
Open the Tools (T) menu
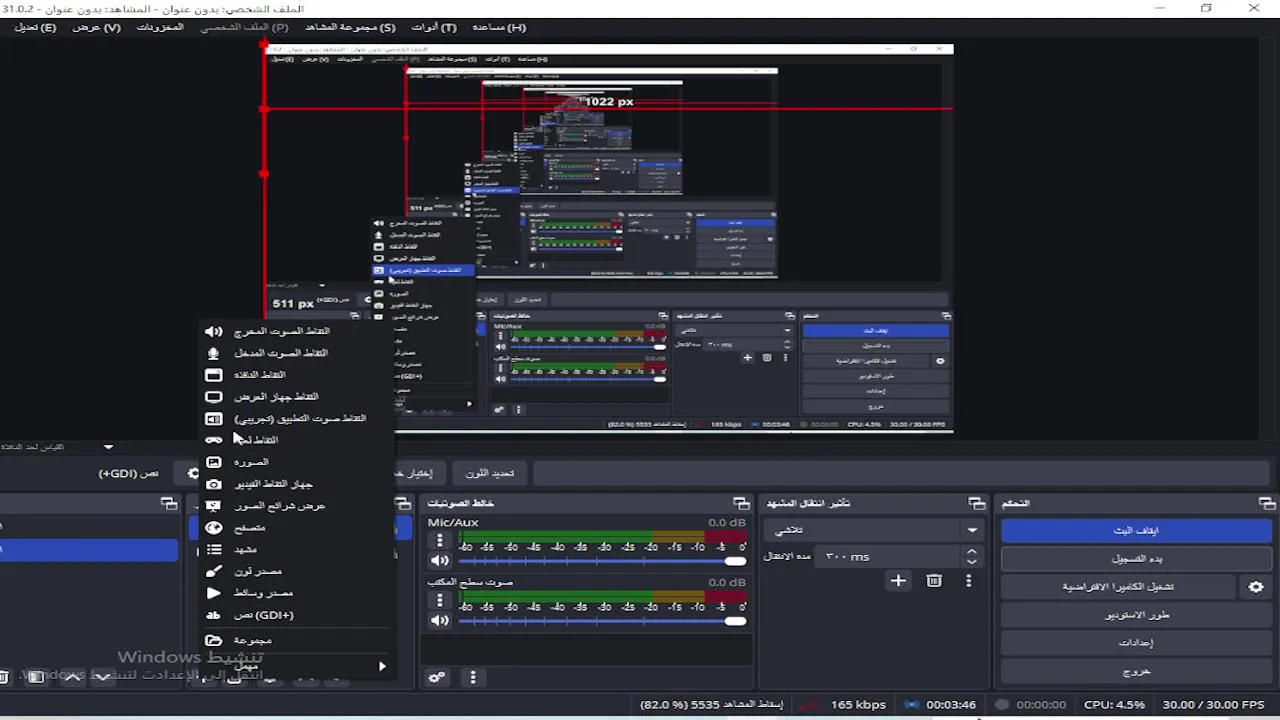(x=434, y=27)
